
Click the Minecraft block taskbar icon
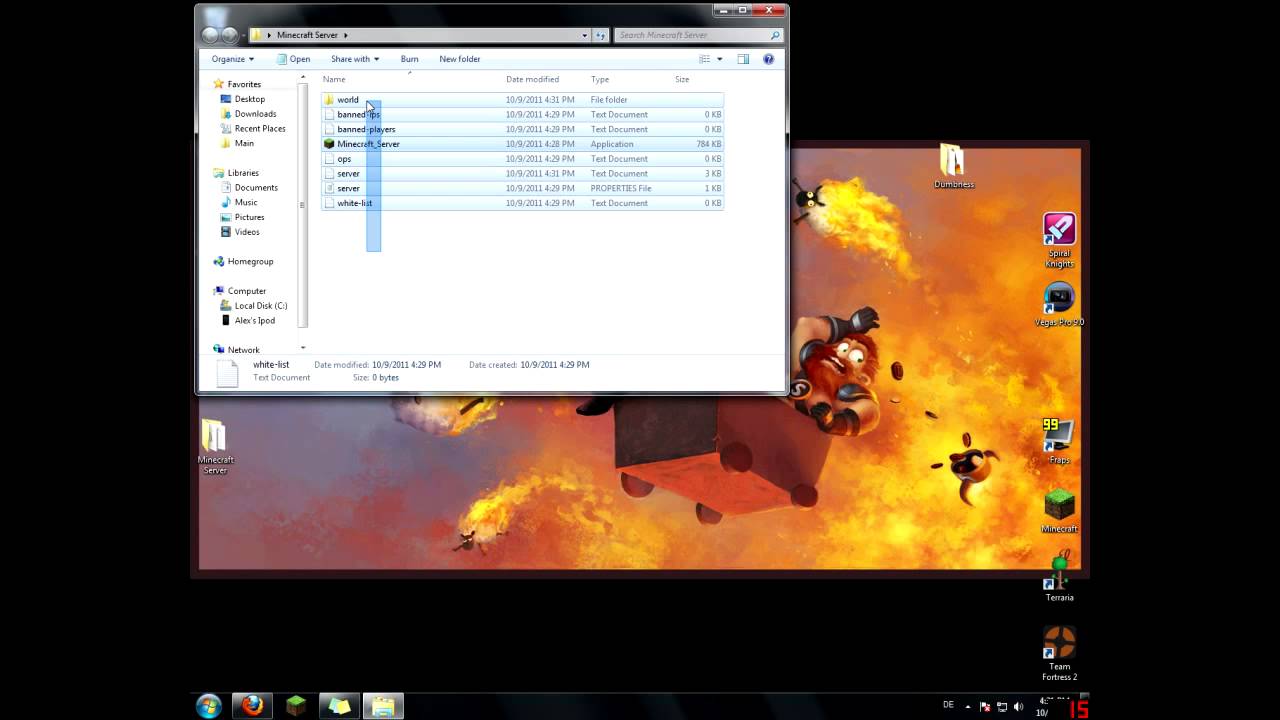(295, 705)
